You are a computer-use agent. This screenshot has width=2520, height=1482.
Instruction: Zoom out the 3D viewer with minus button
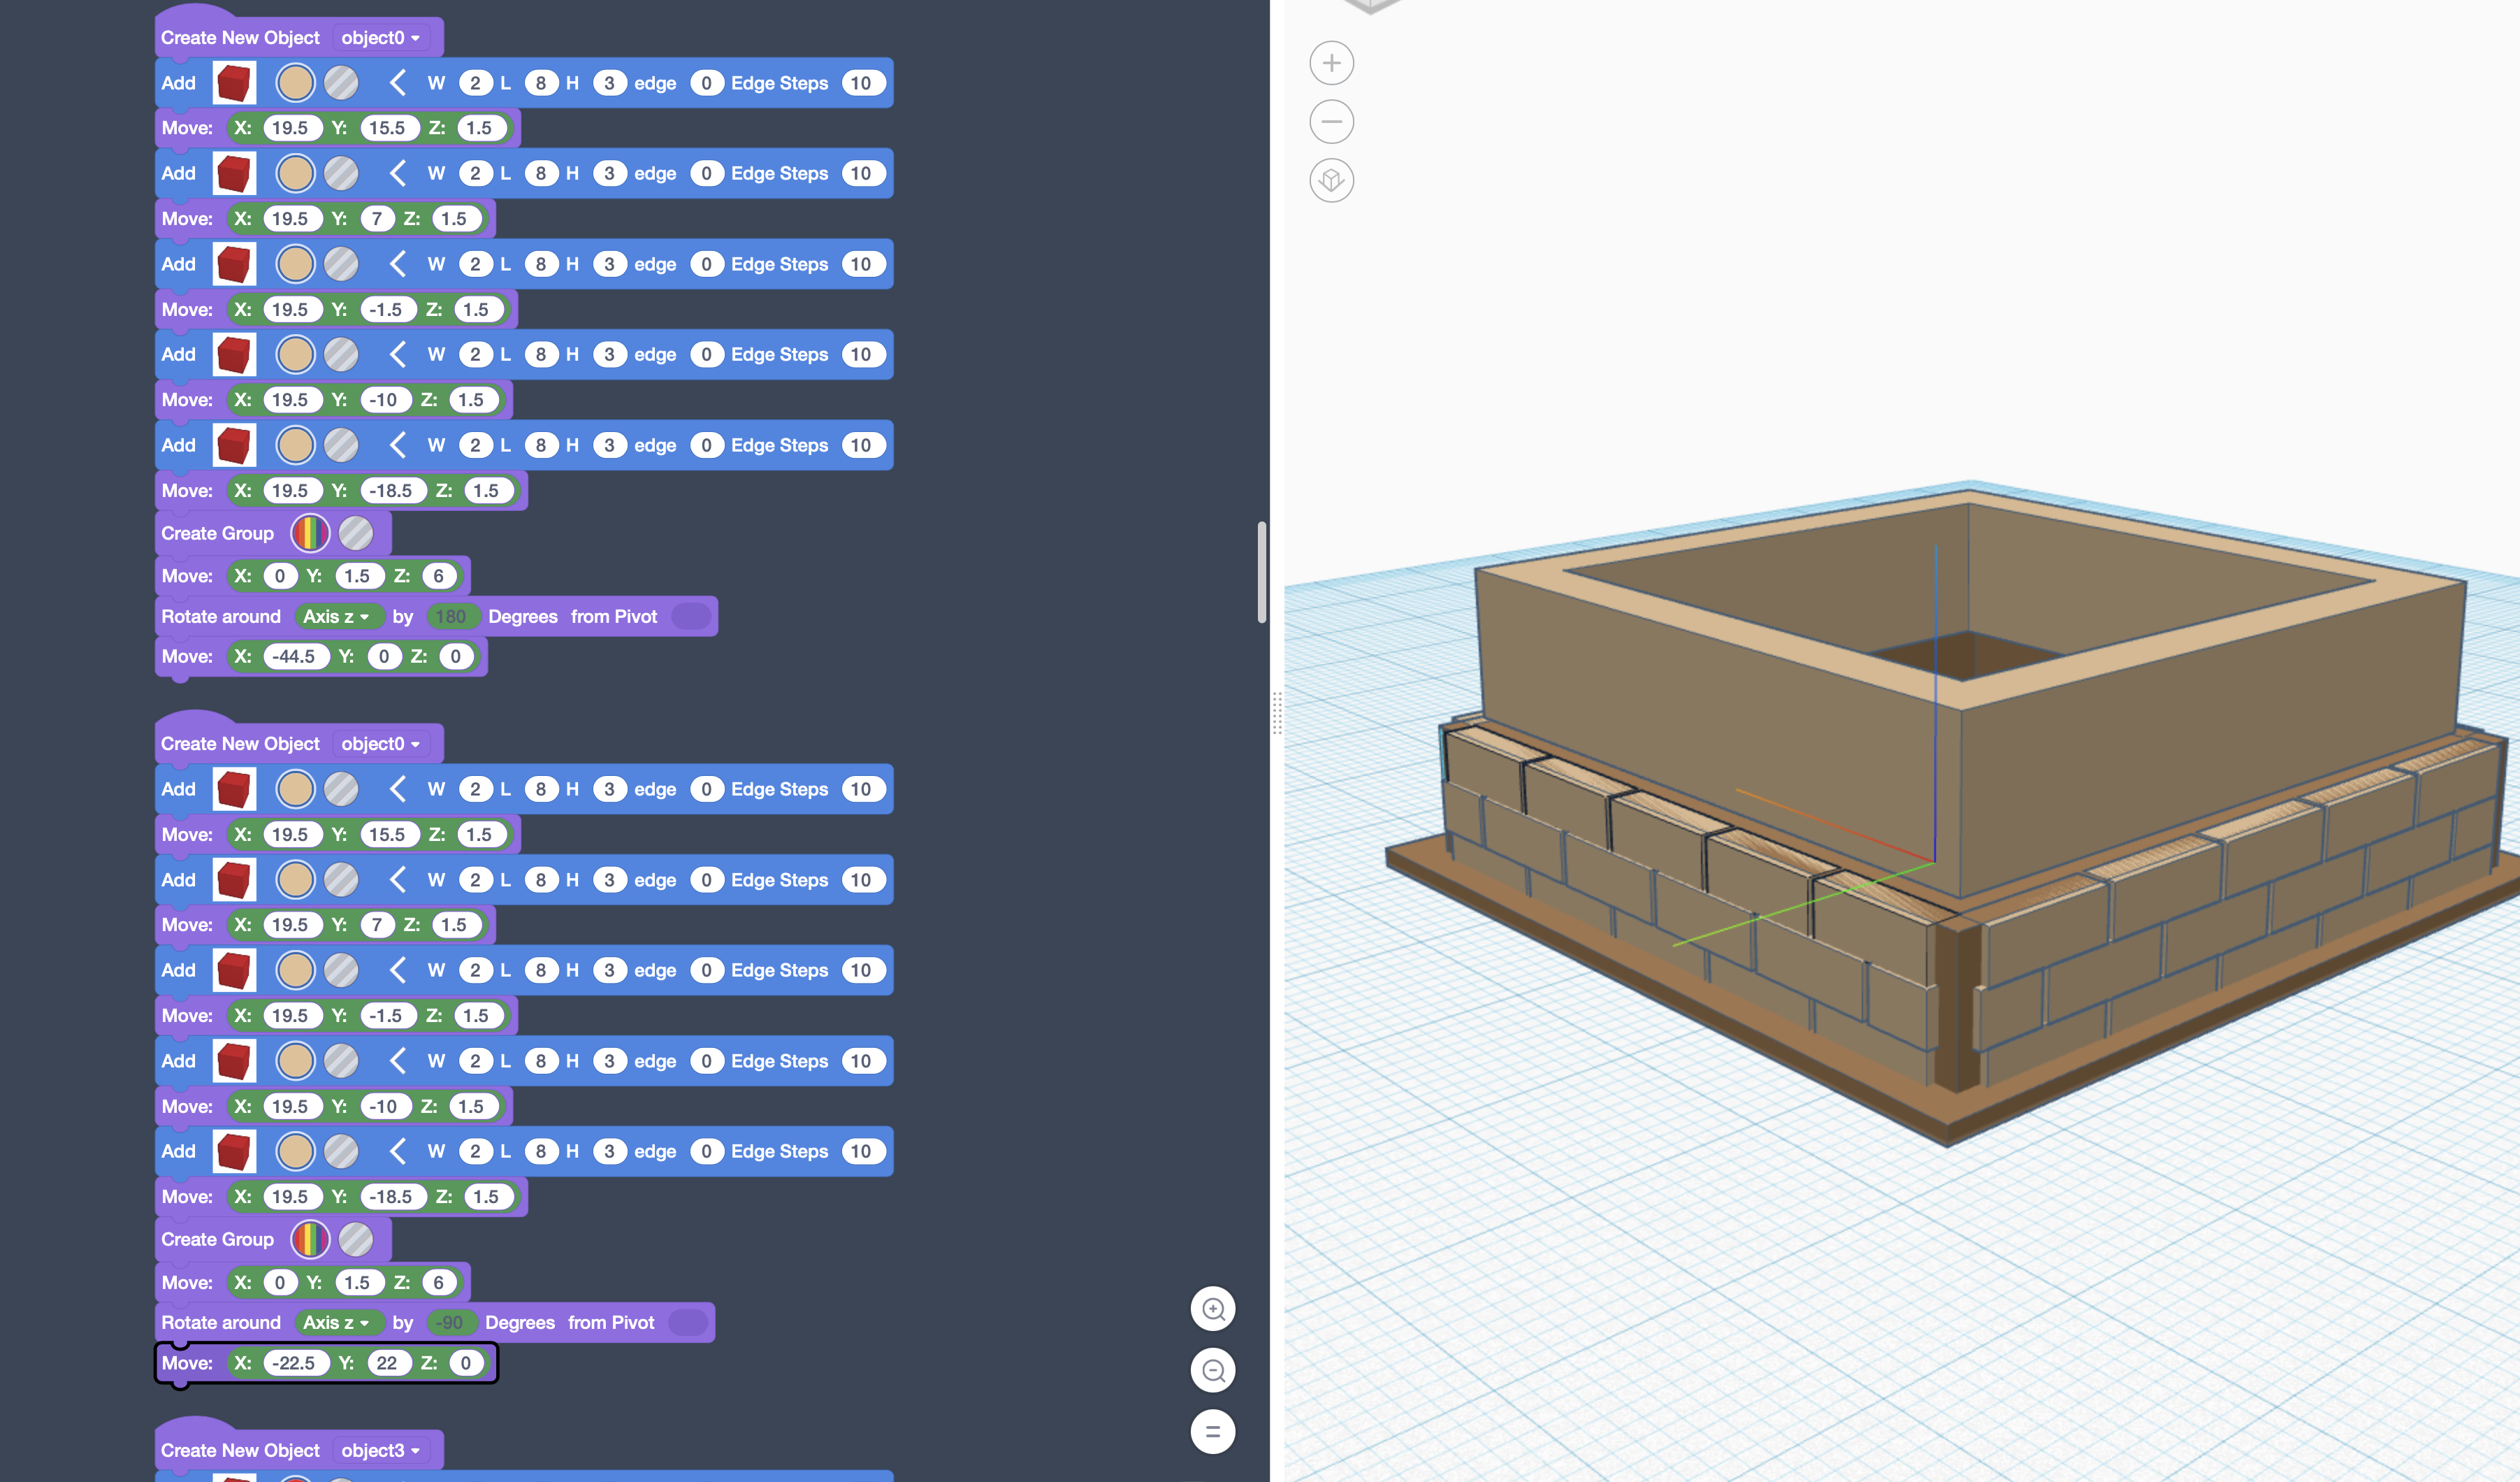(x=1331, y=122)
